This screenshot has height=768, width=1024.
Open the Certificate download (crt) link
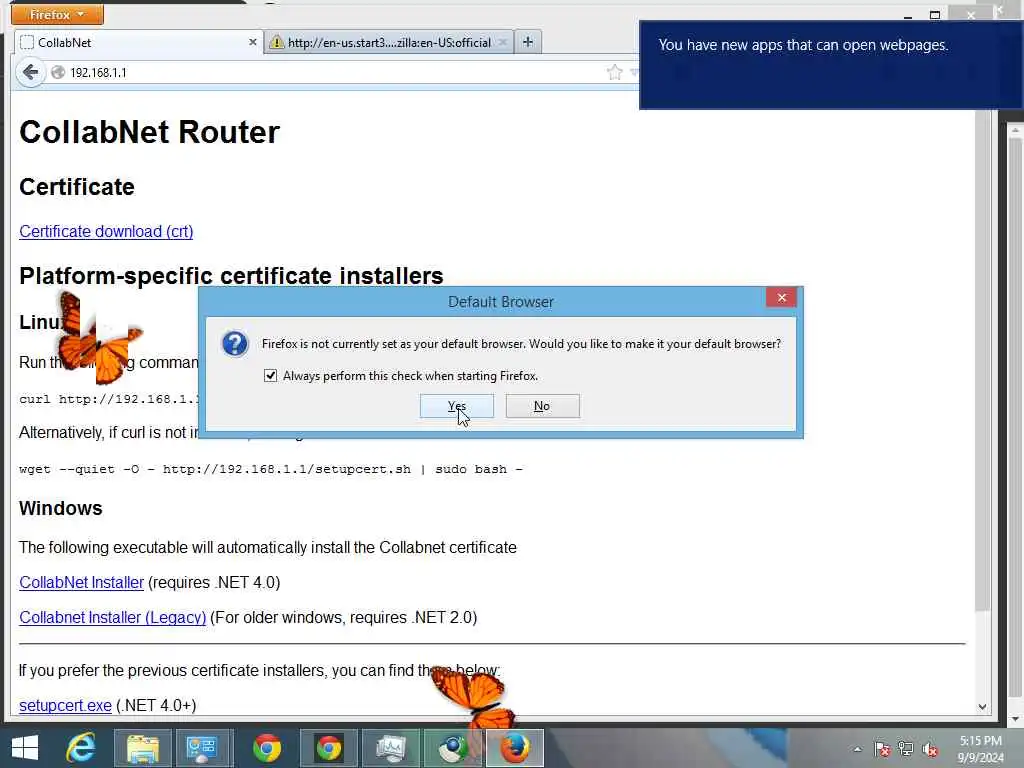coord(106,232)
